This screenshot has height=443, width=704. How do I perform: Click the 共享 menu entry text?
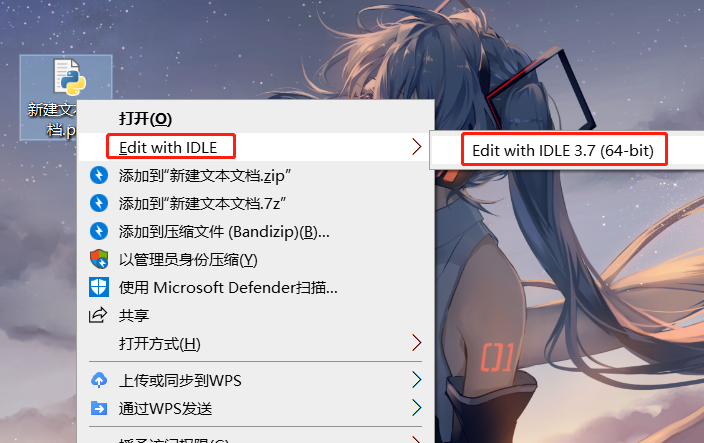tap(133, 316)
